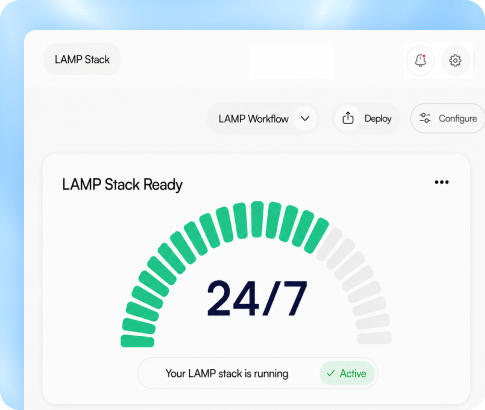This screenshot has width=485, height=410.
Task: Expand the LAMP Workflow chevron
Action: pyautogui.click(x=305, y=118)
